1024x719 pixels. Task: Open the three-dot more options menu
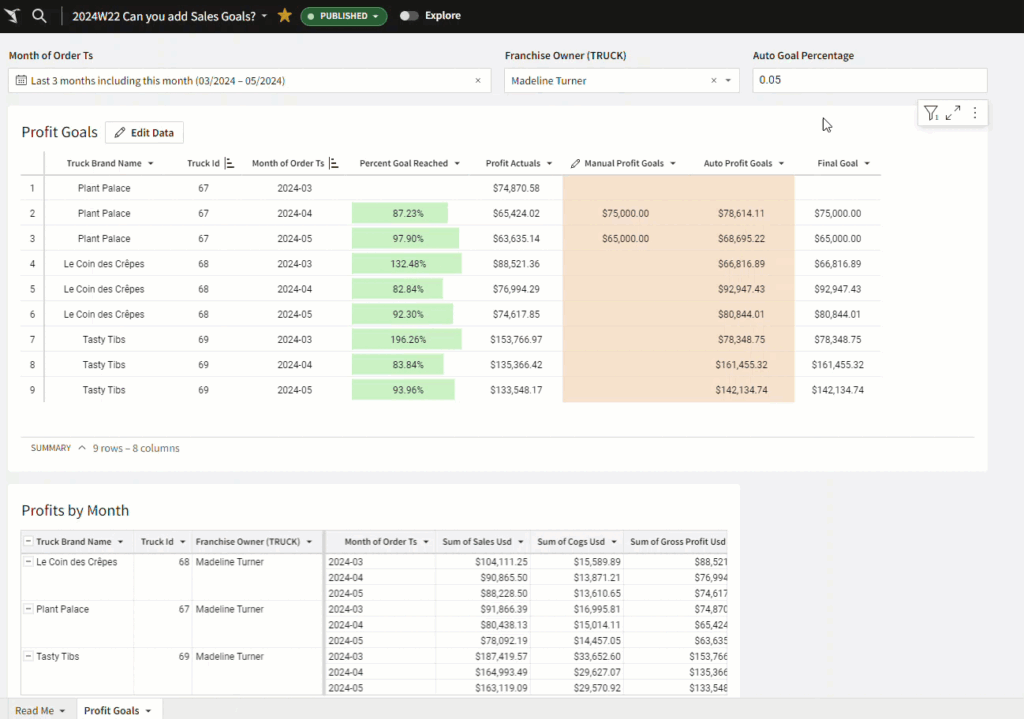point(975,113)
